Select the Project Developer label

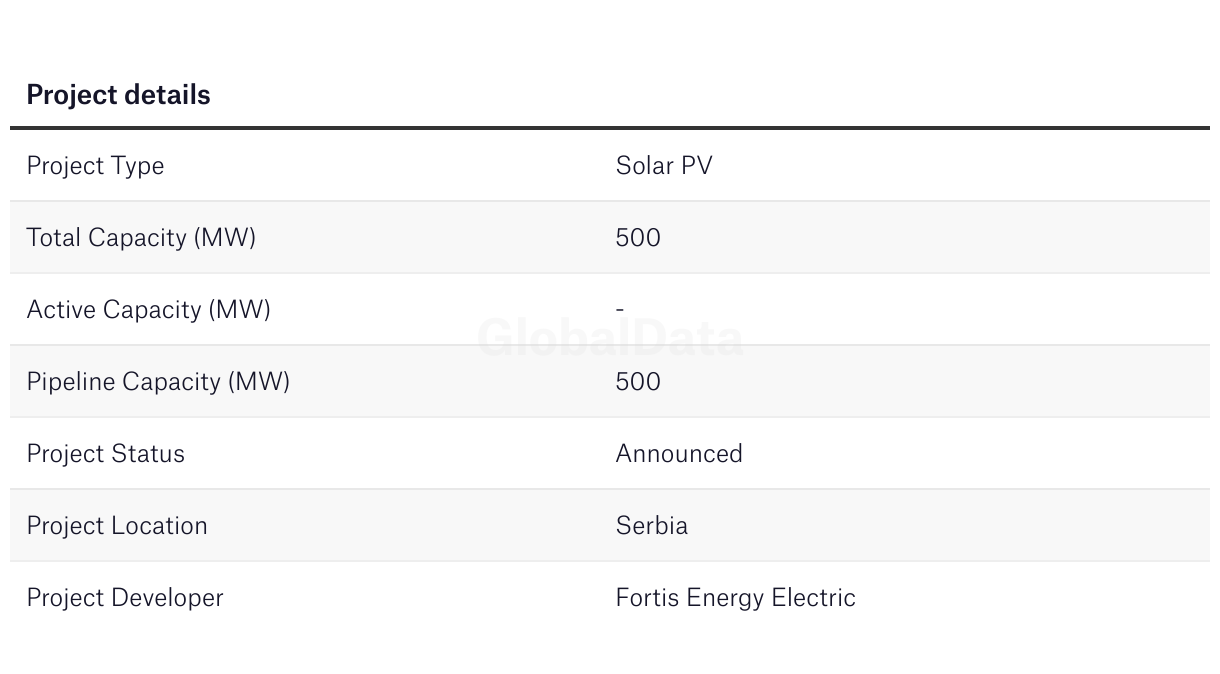click(125, 598)
